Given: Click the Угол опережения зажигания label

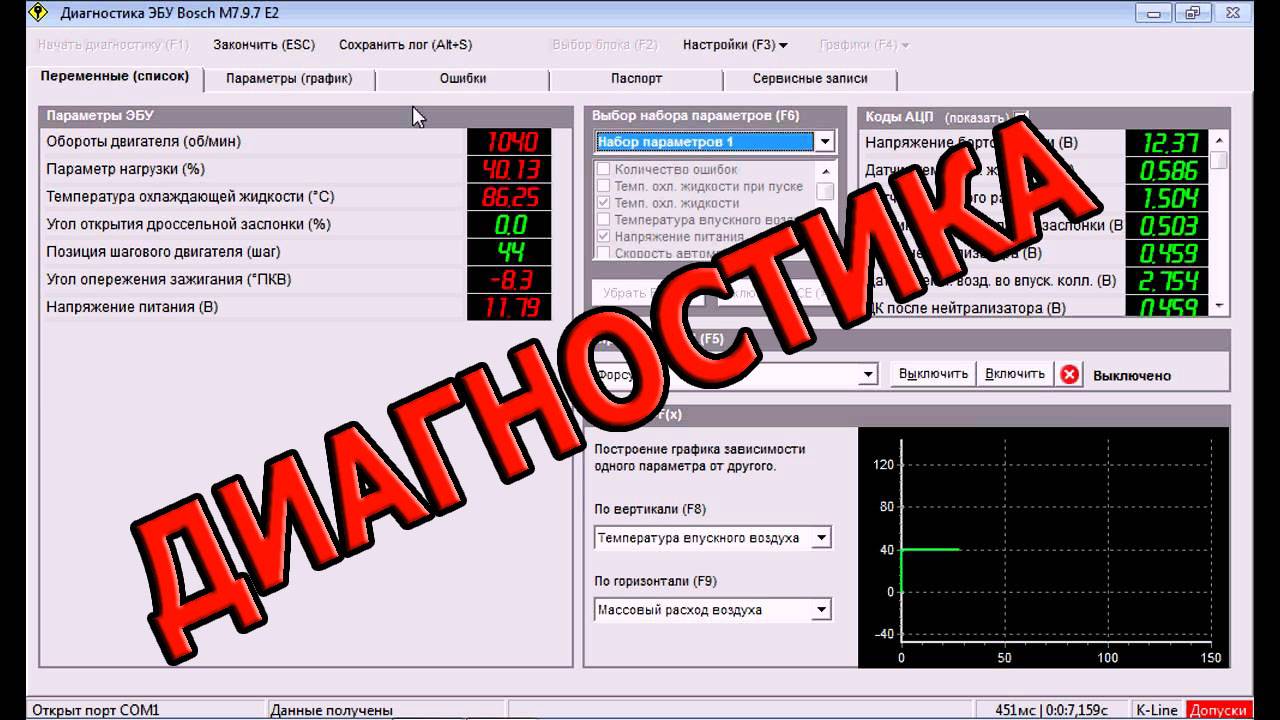Looking at the screenshot, I should 169,279.
